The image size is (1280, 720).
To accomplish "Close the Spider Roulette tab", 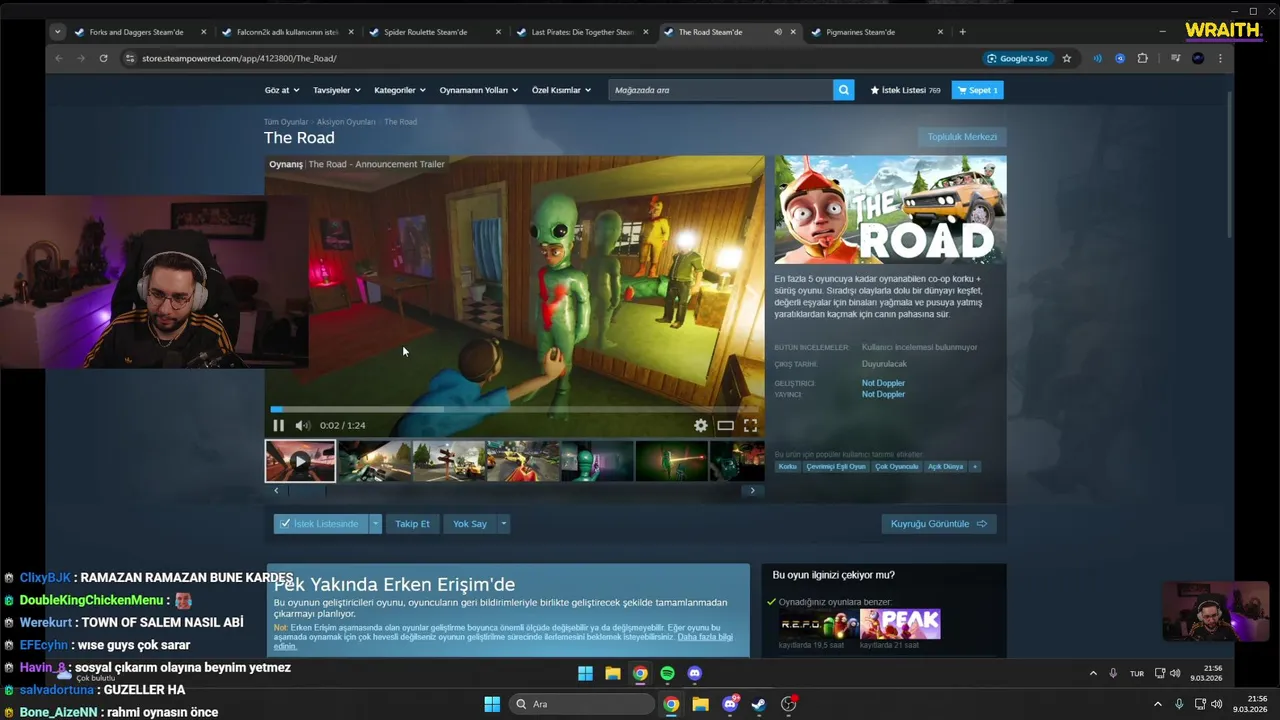I will (498, 32).
